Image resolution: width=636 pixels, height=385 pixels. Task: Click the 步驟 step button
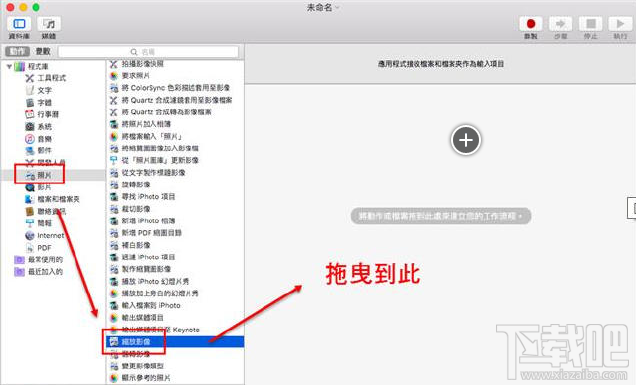click(560, 24)
